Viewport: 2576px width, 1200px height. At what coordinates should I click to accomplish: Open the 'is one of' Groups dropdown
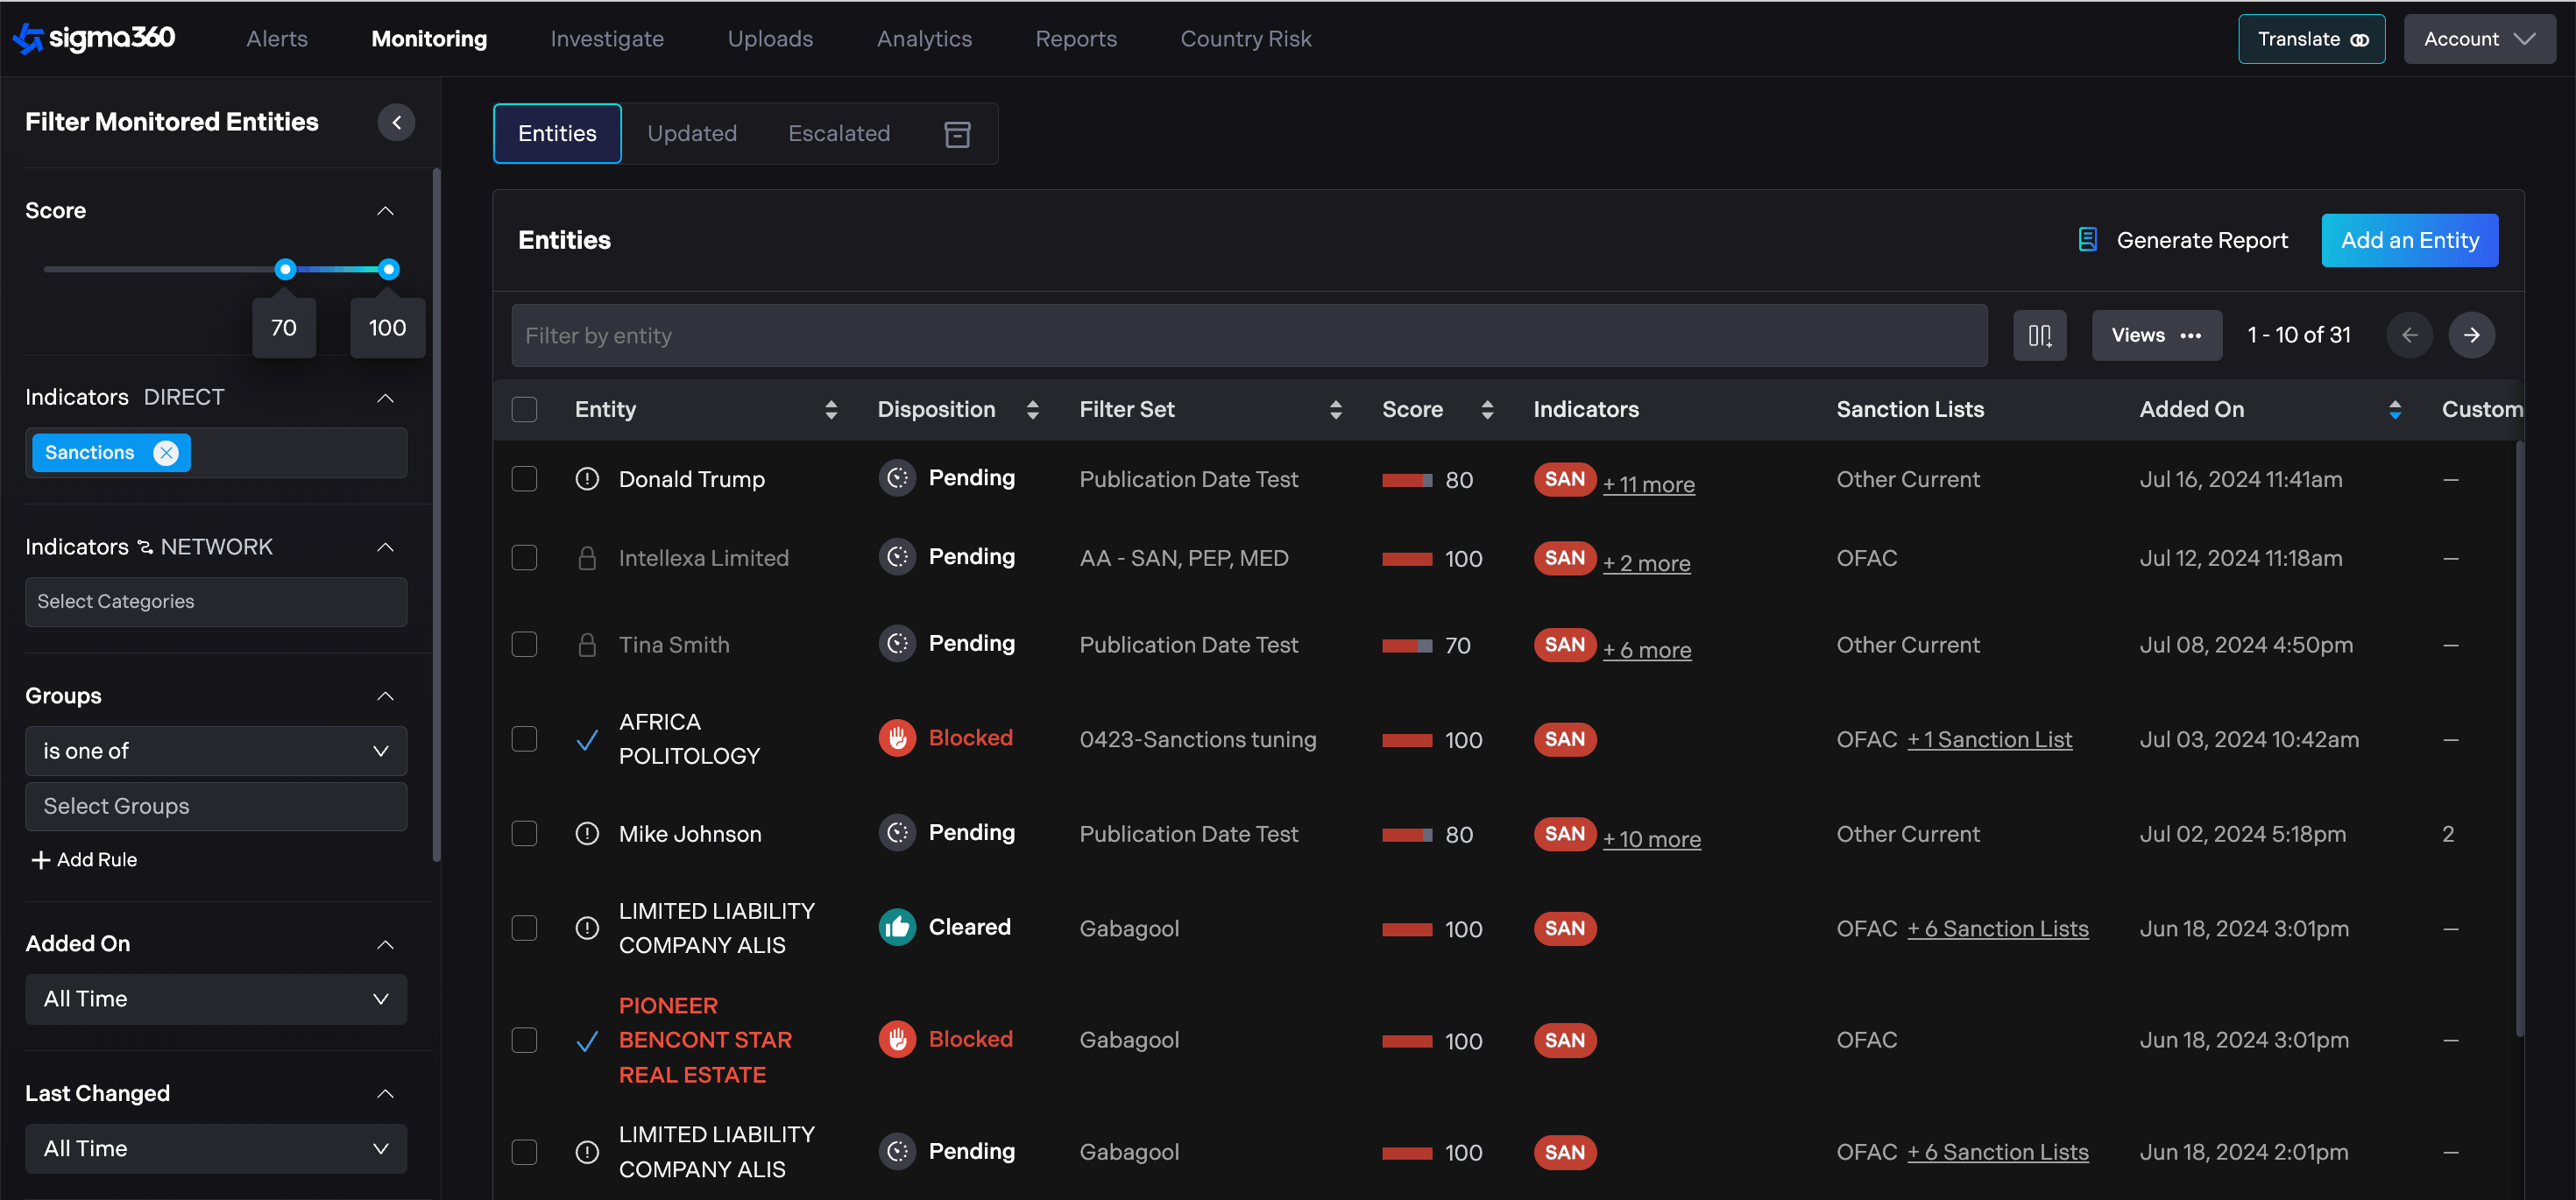point(216,751)
